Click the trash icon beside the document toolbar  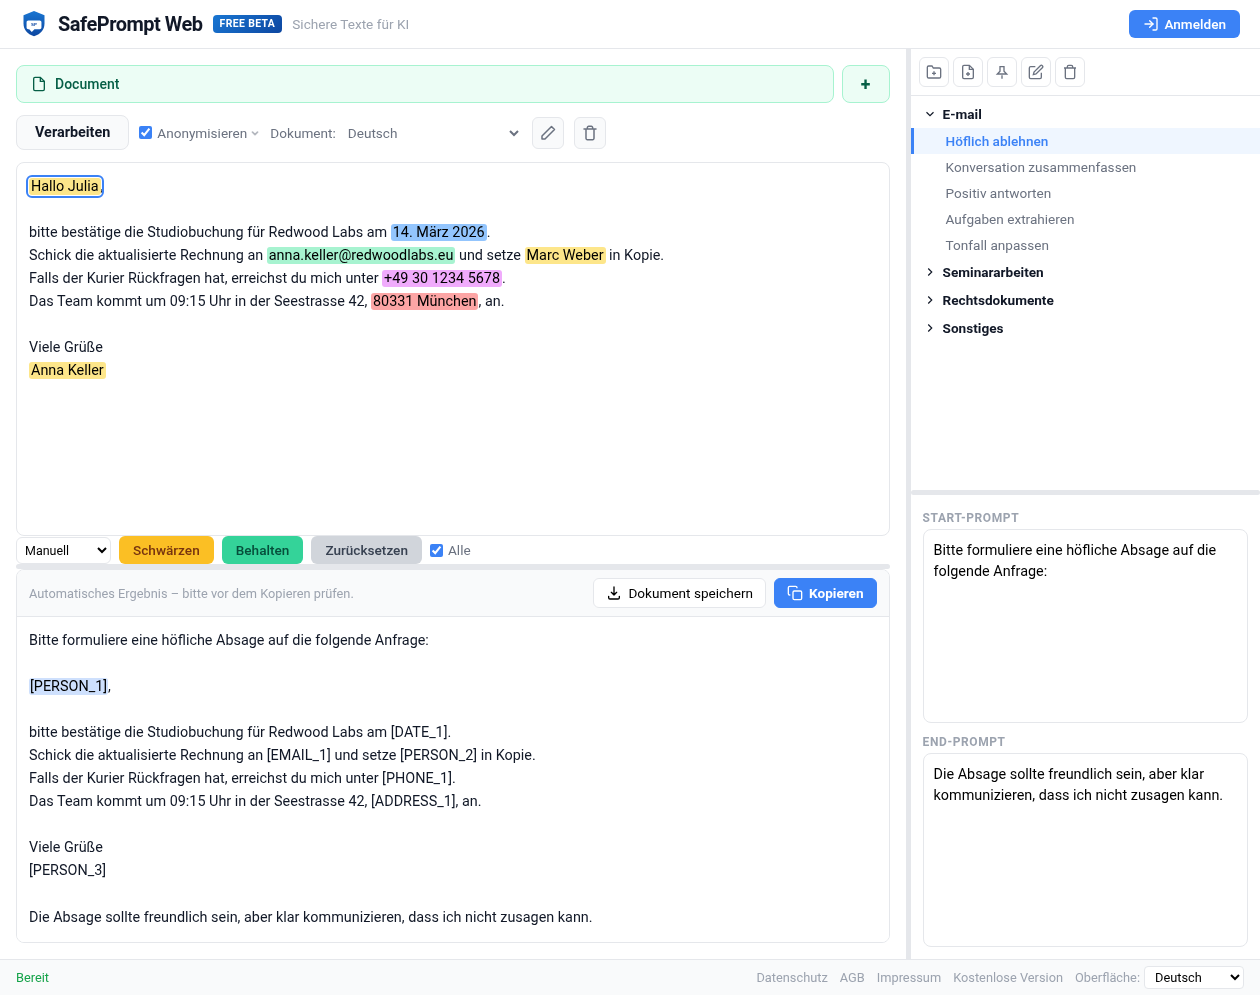(x=590, y=133)
